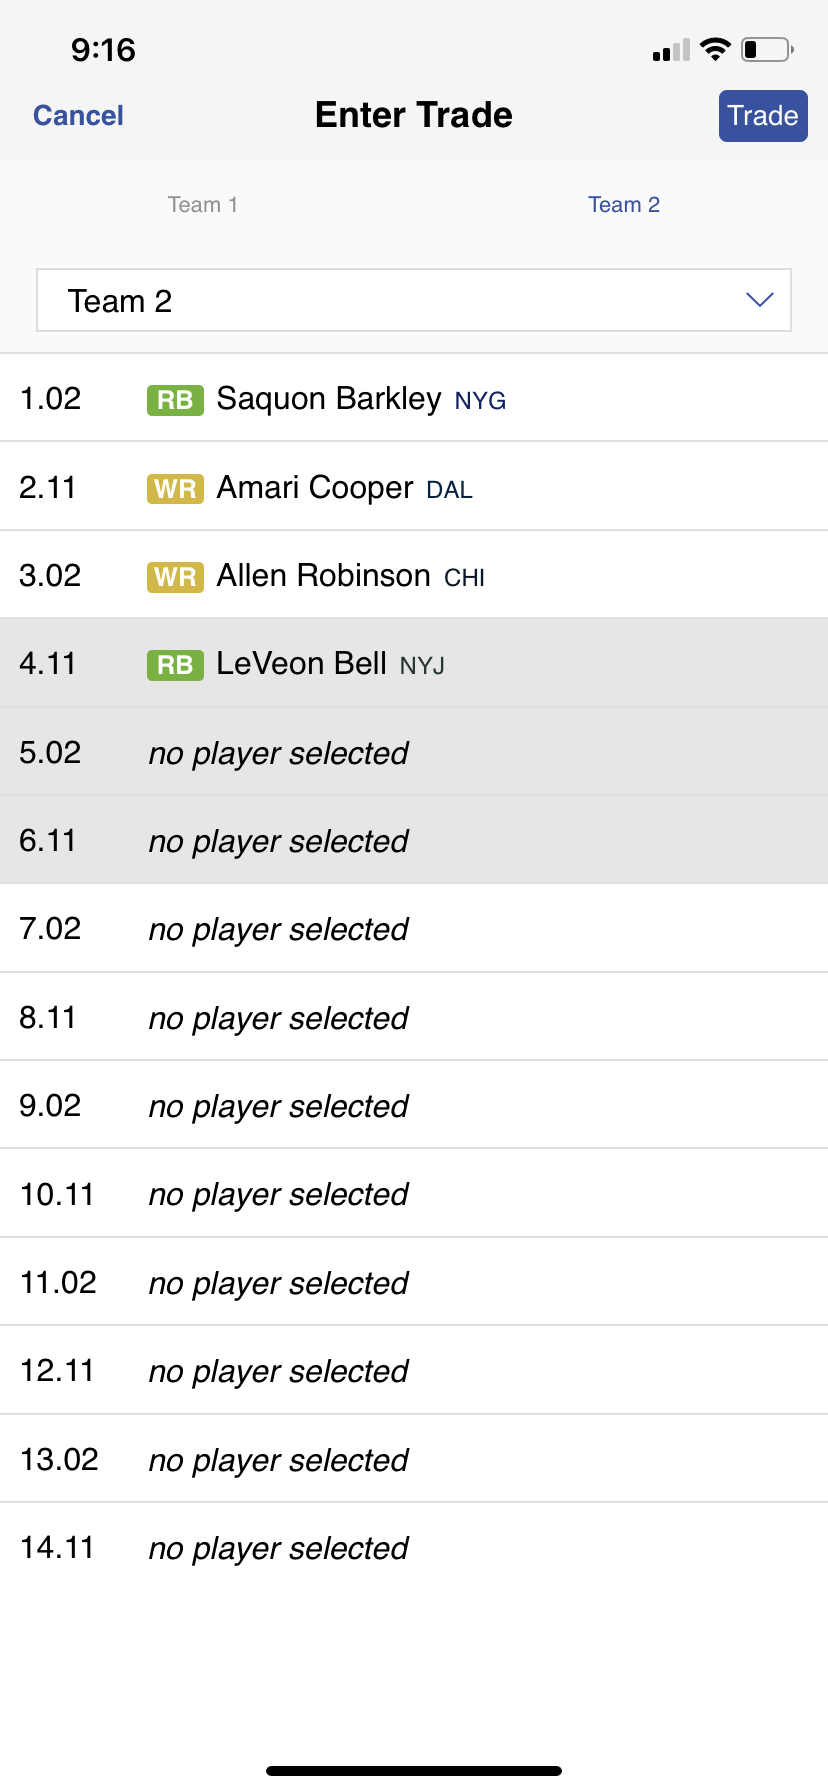Tap Cancel to exit trade entry
This screenshot has width=828, height=1792.
coord(78,116)
